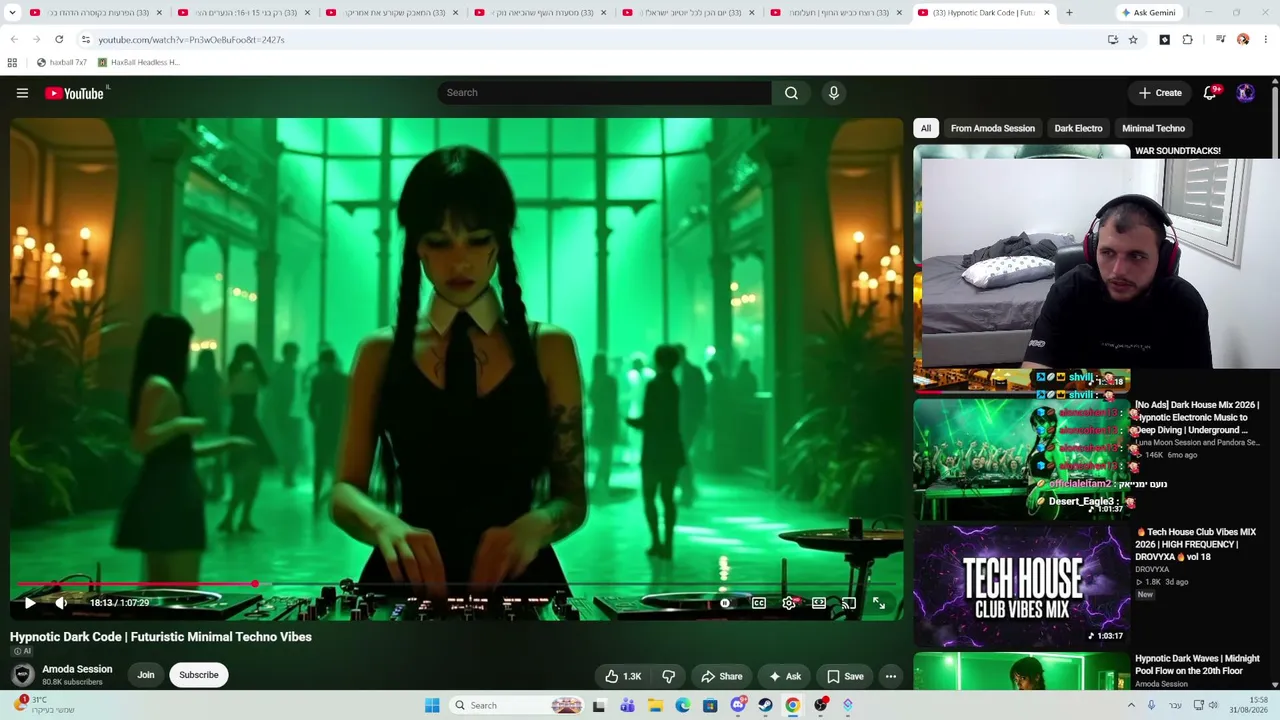Click the YouTube search magnifier button
The height and width of the screenshot is (720, 1280).
pyautogui.click(x=791, y=93)
